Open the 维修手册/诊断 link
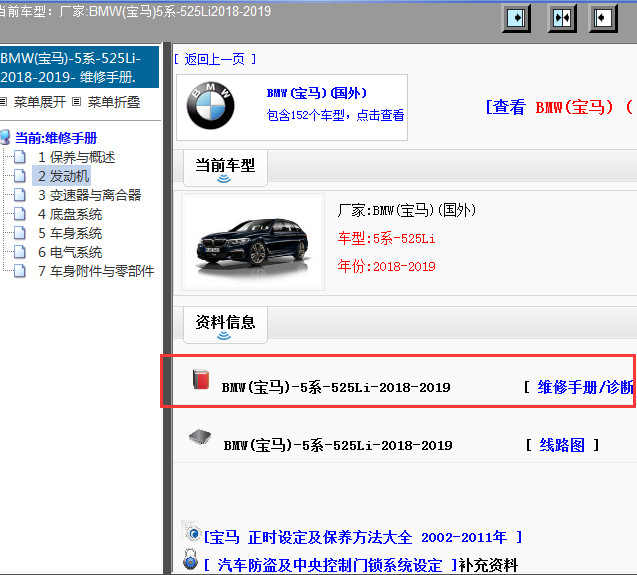The width and height of the screenshot is (637, 575). (x=586, y=387)
